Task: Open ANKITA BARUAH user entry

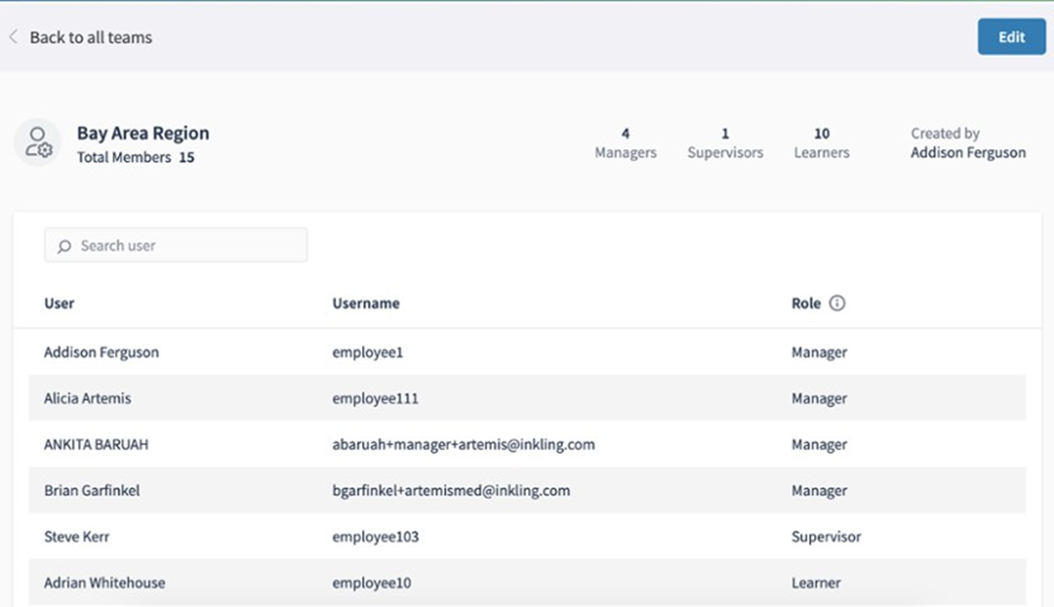Action: coord(96,444)
